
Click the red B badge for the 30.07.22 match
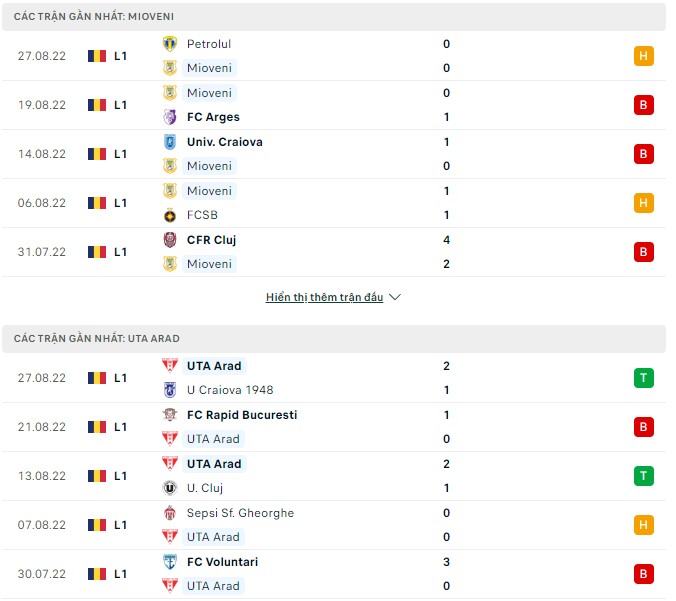tap(643, 574)
